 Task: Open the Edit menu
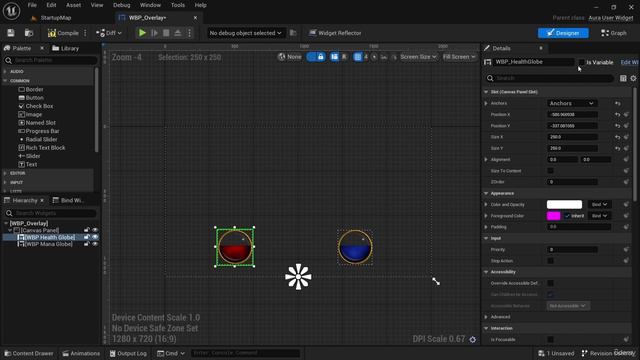tap(51, 5)
